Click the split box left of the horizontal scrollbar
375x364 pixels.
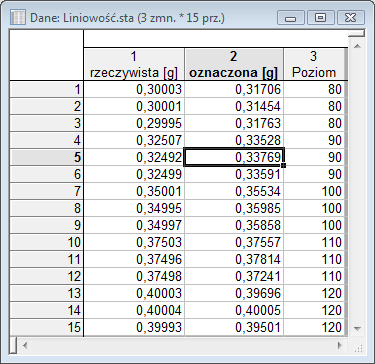(13, 345)
